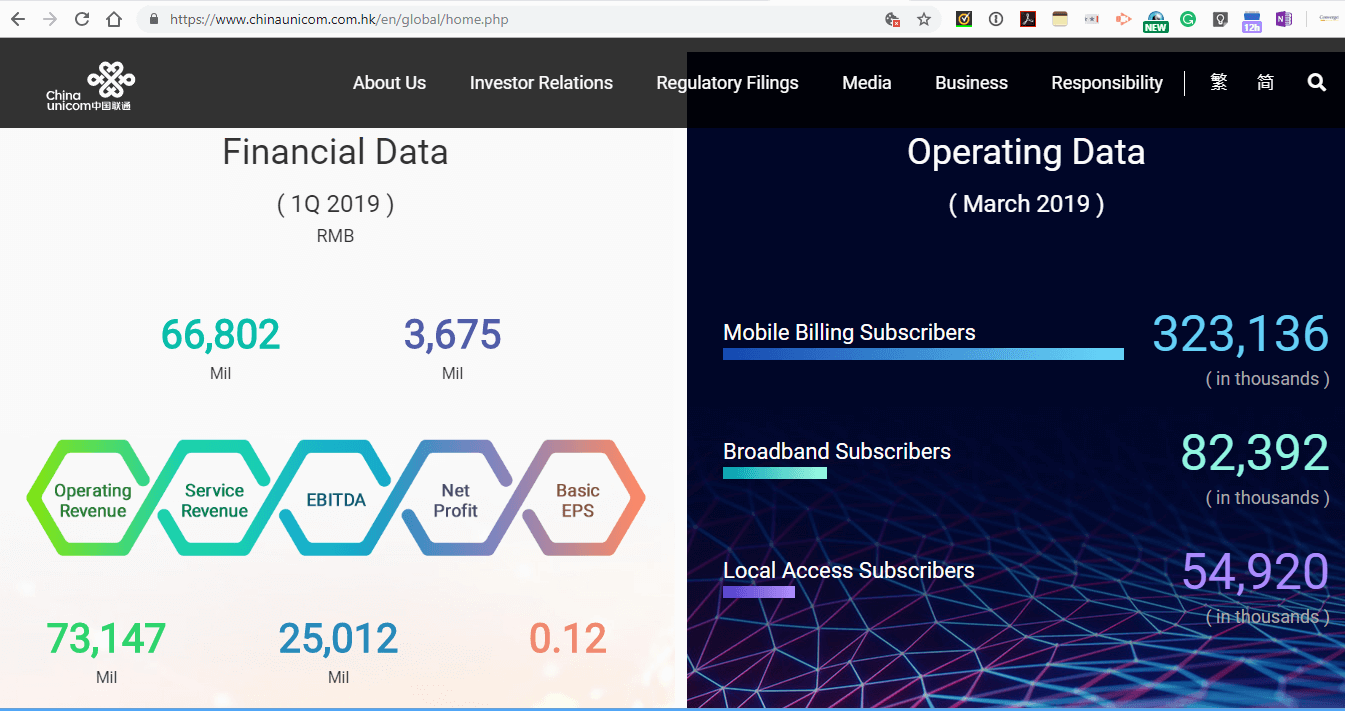1345x711 pixels.
Task: Open the Responsibility dropdown menu
Action: 1106,83
